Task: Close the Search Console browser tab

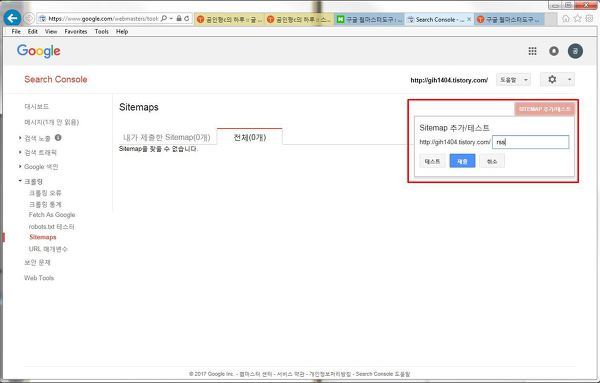Action: pyautogui.click(x=469, y=19)
